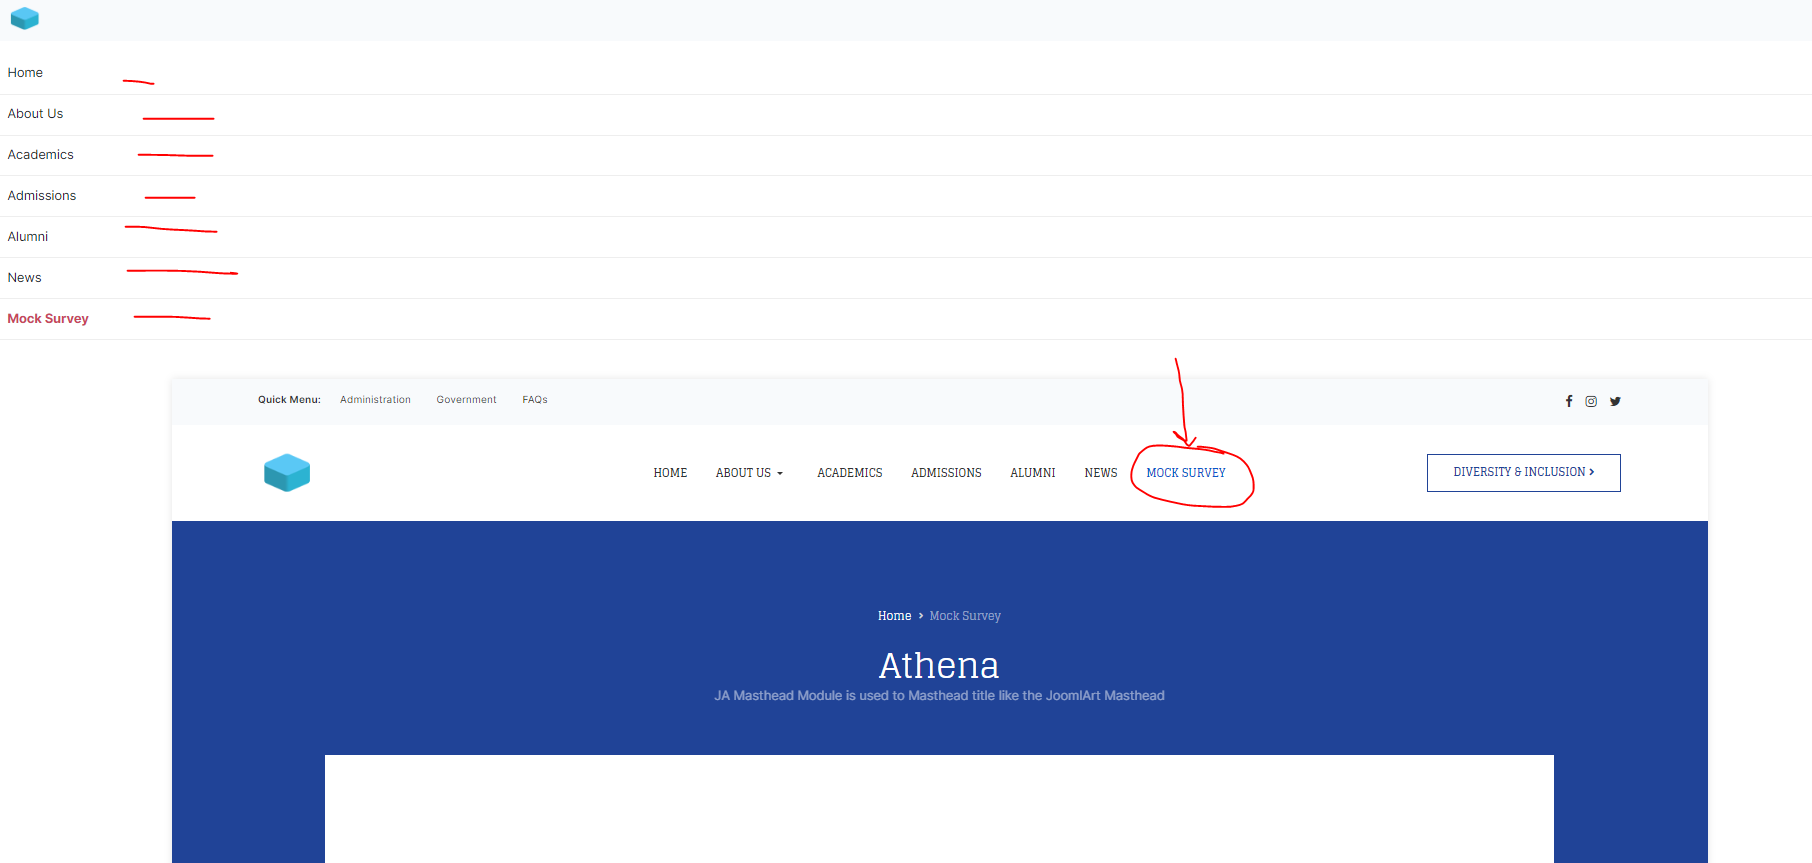
Task: Go to ALUMNI in the uppercase navigation bar
Action: (1033, 473)
